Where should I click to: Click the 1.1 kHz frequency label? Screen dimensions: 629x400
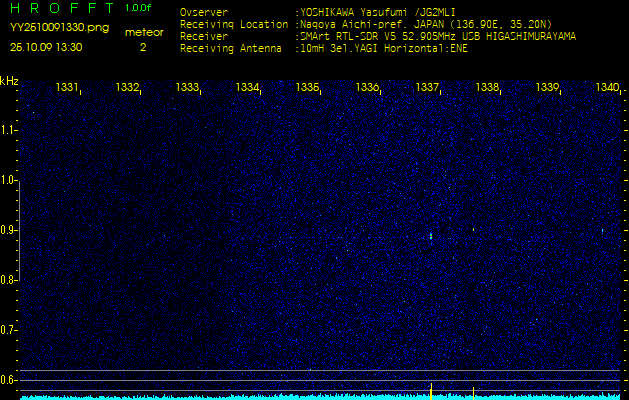click(x=9, y=130)
